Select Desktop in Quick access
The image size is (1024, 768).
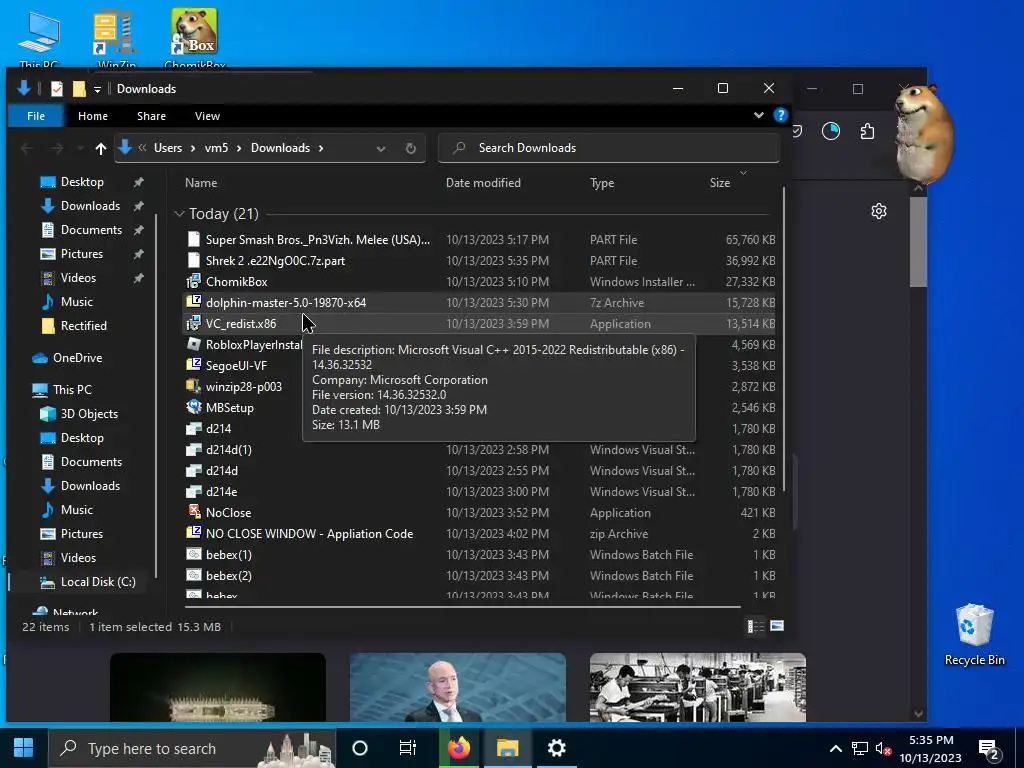point(82,182)
